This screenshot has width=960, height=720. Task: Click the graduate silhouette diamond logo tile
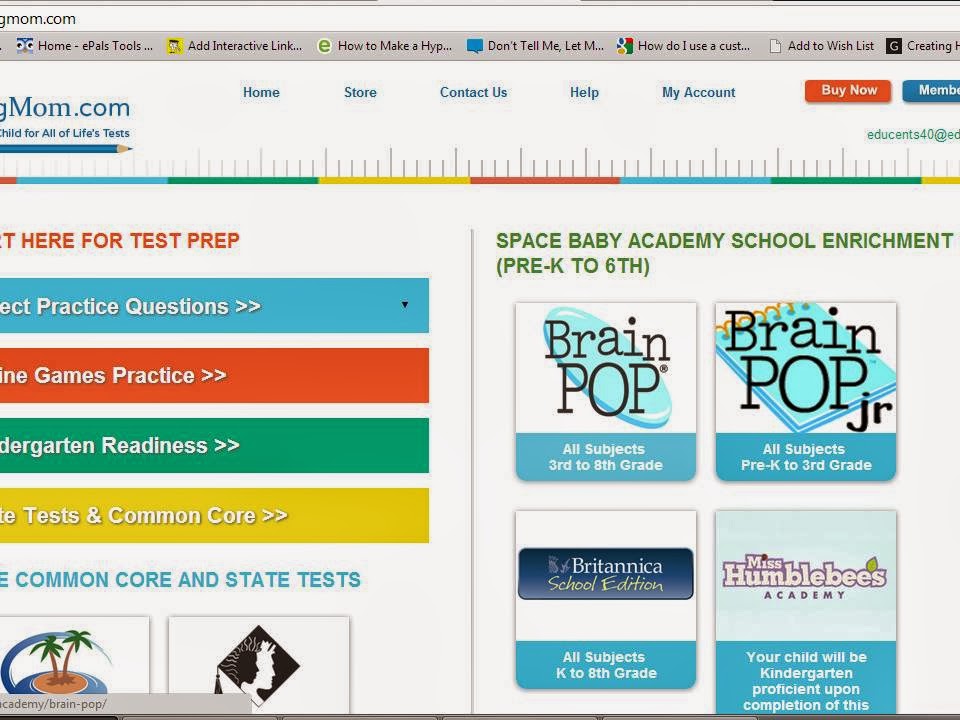258,665
